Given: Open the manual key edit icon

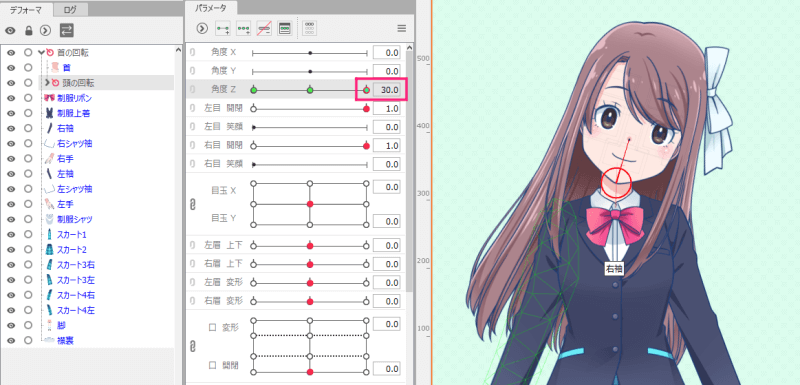Looking at the screenshot, I should coord(285,29).
